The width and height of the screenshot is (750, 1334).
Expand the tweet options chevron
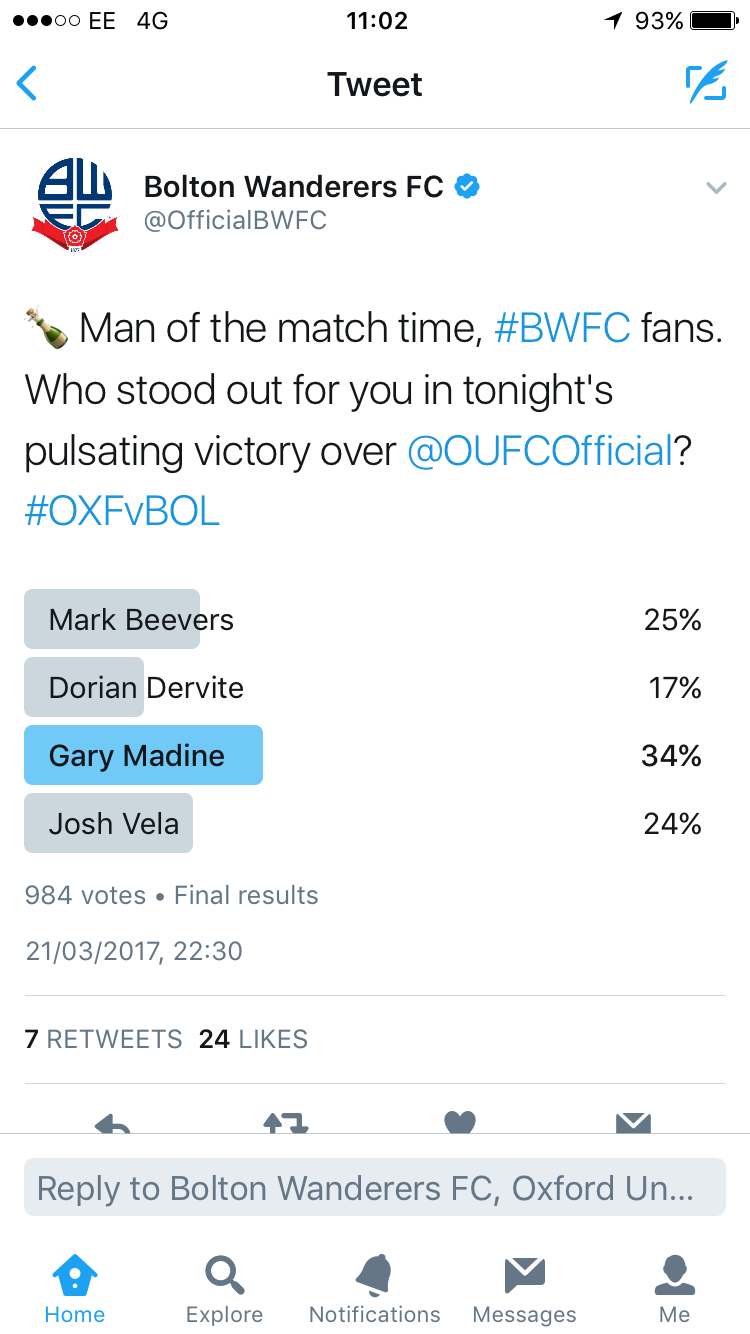[x=716, y=187]
